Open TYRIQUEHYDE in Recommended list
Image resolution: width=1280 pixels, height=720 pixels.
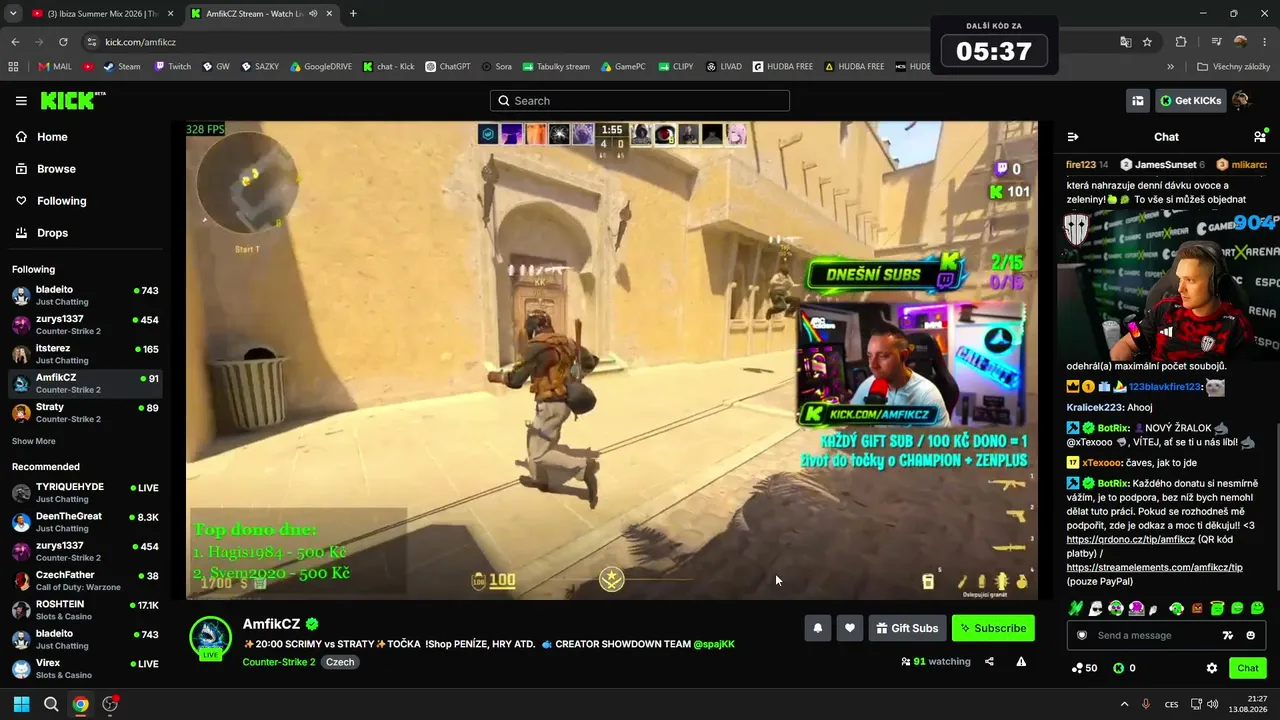point(85,492)
